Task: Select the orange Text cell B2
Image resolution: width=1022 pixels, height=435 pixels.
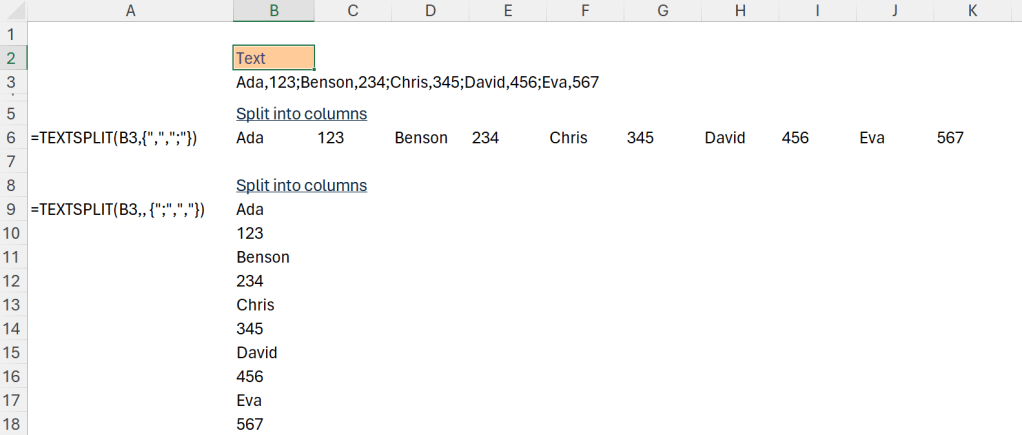Action: pos(273,58)
